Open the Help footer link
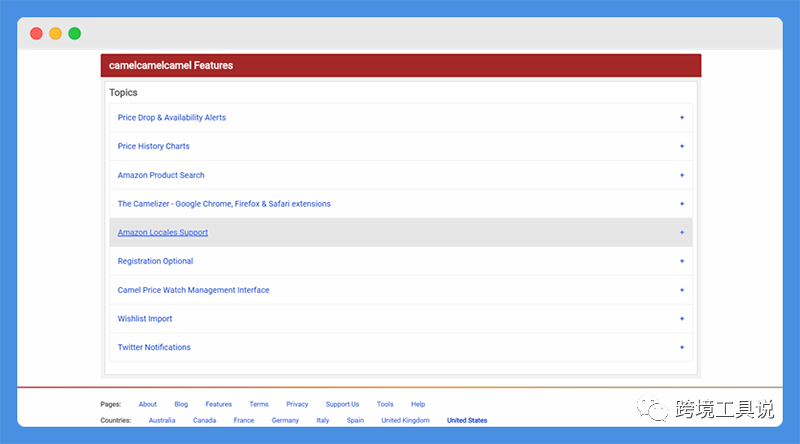This screenshot has width=800, height=444. (x=418, y=404)
